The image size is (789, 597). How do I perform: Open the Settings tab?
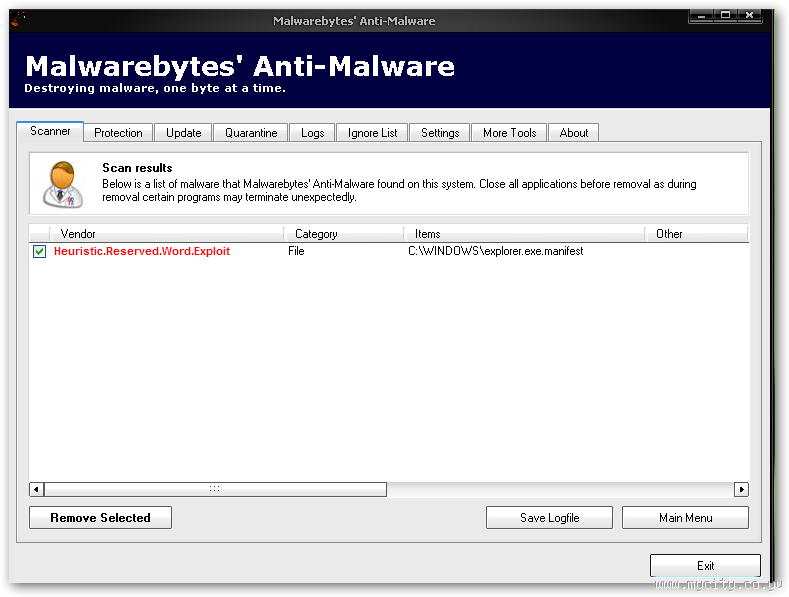[440, 133]
